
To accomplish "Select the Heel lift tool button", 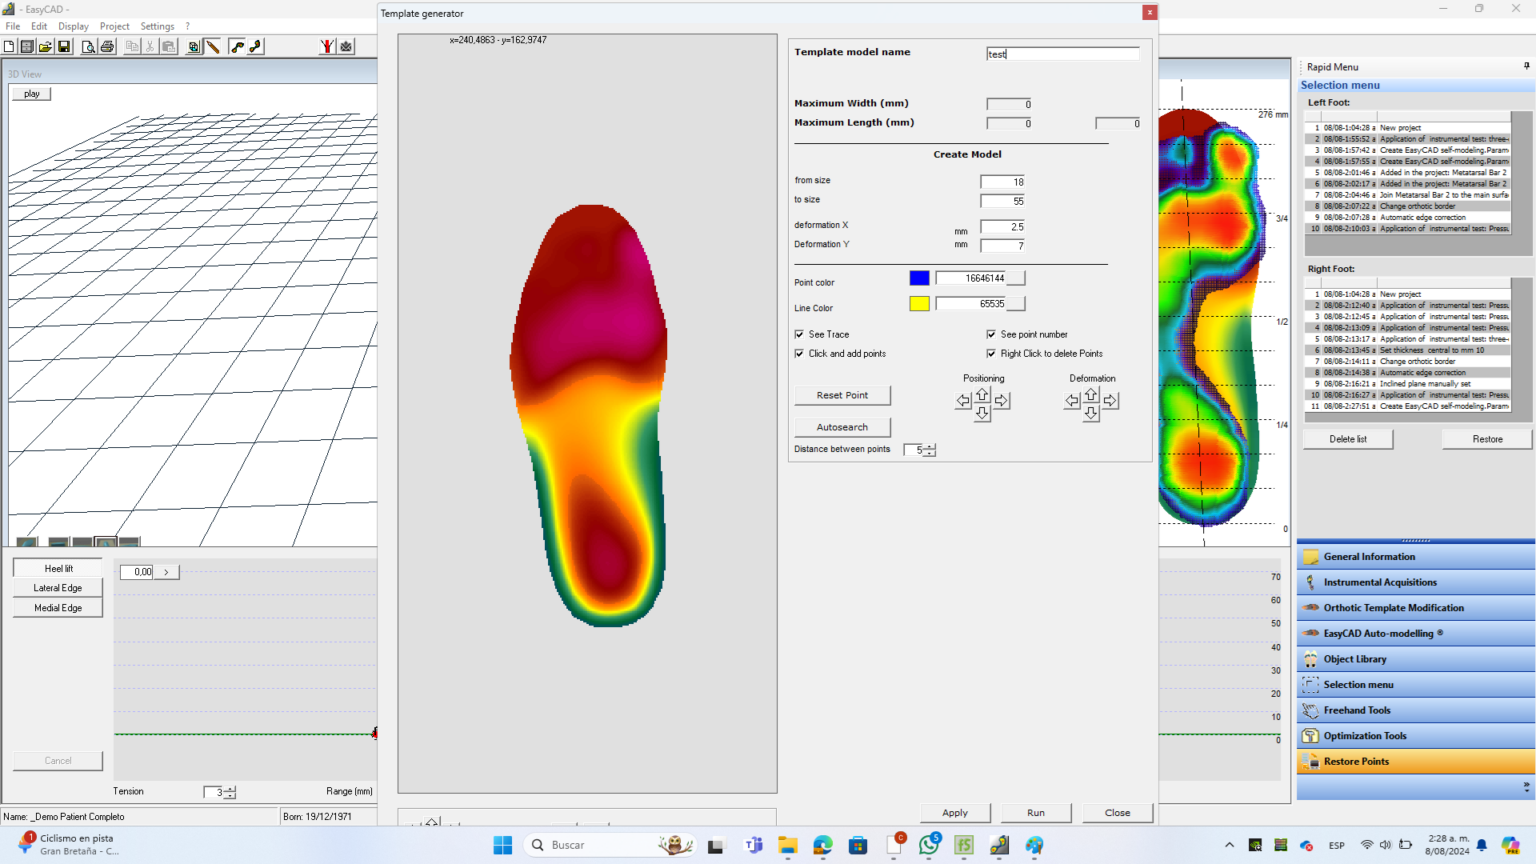I will tap(57, 568).
